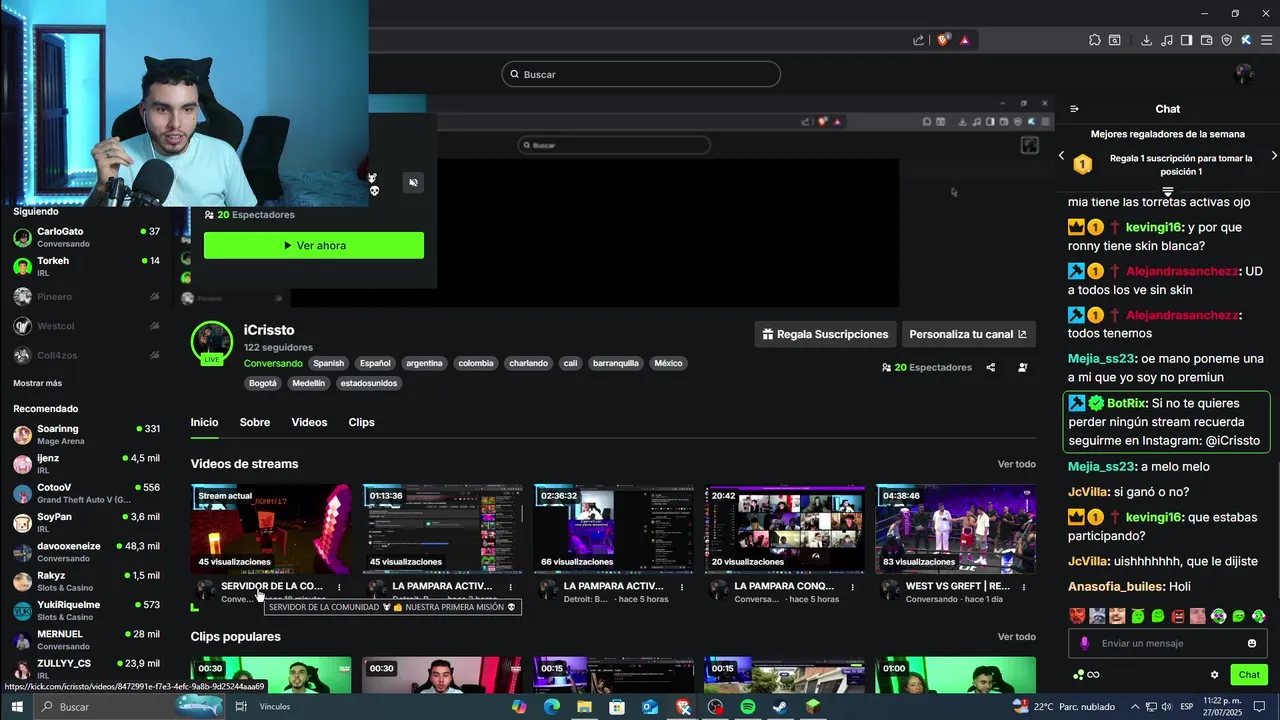Open browser downloads icon
The image size is (1280, 720).
tap(1146, 40)
